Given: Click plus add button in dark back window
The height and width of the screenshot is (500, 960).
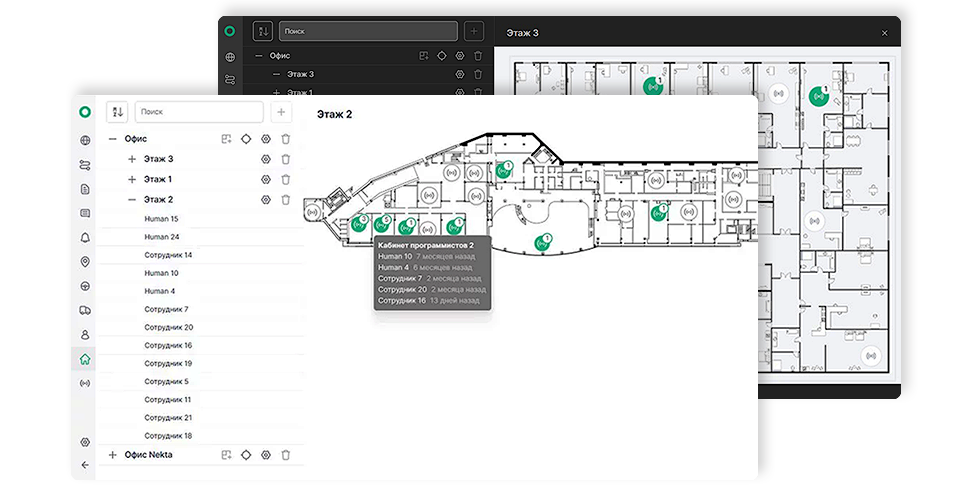Looking at the screenshot, I should tap(474, 31).
